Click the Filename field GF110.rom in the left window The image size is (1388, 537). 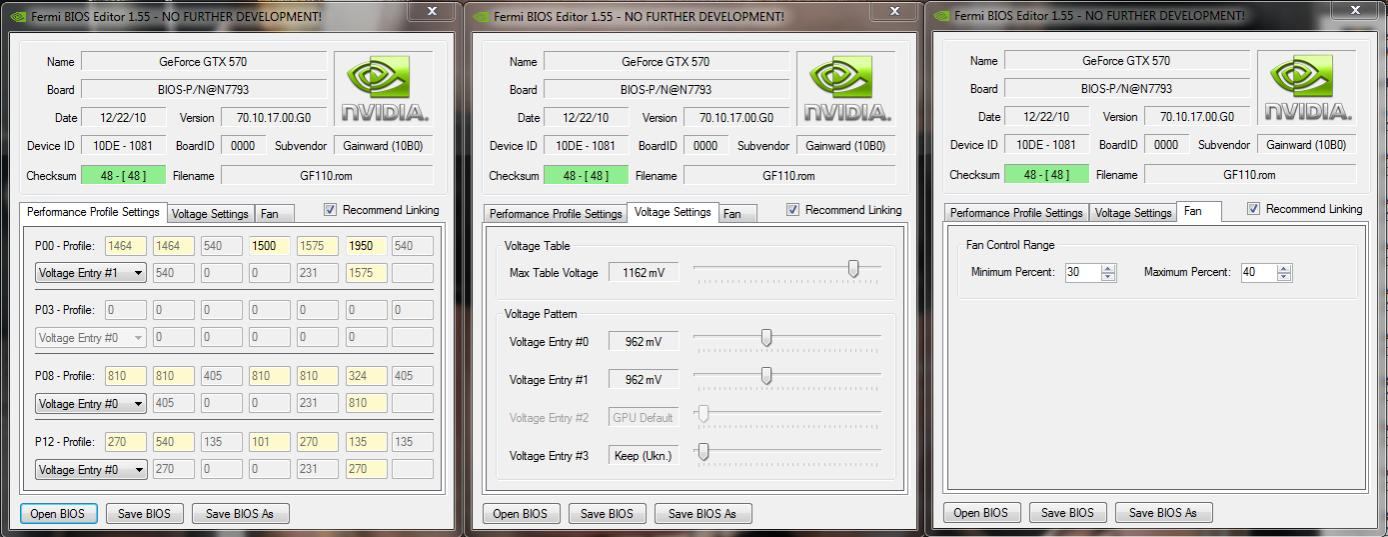[x=327, y=176]
